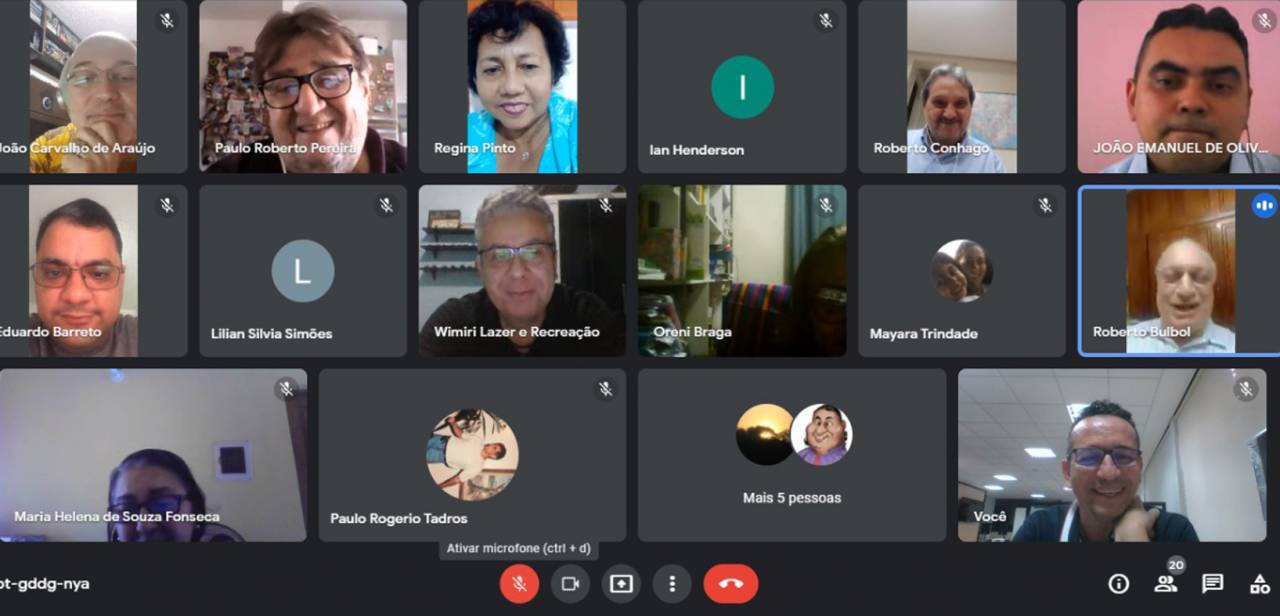This screenshot has width=1280, height=616.
Task: Open the chat messages panel icon
Action: click(x=1213, y=584)
